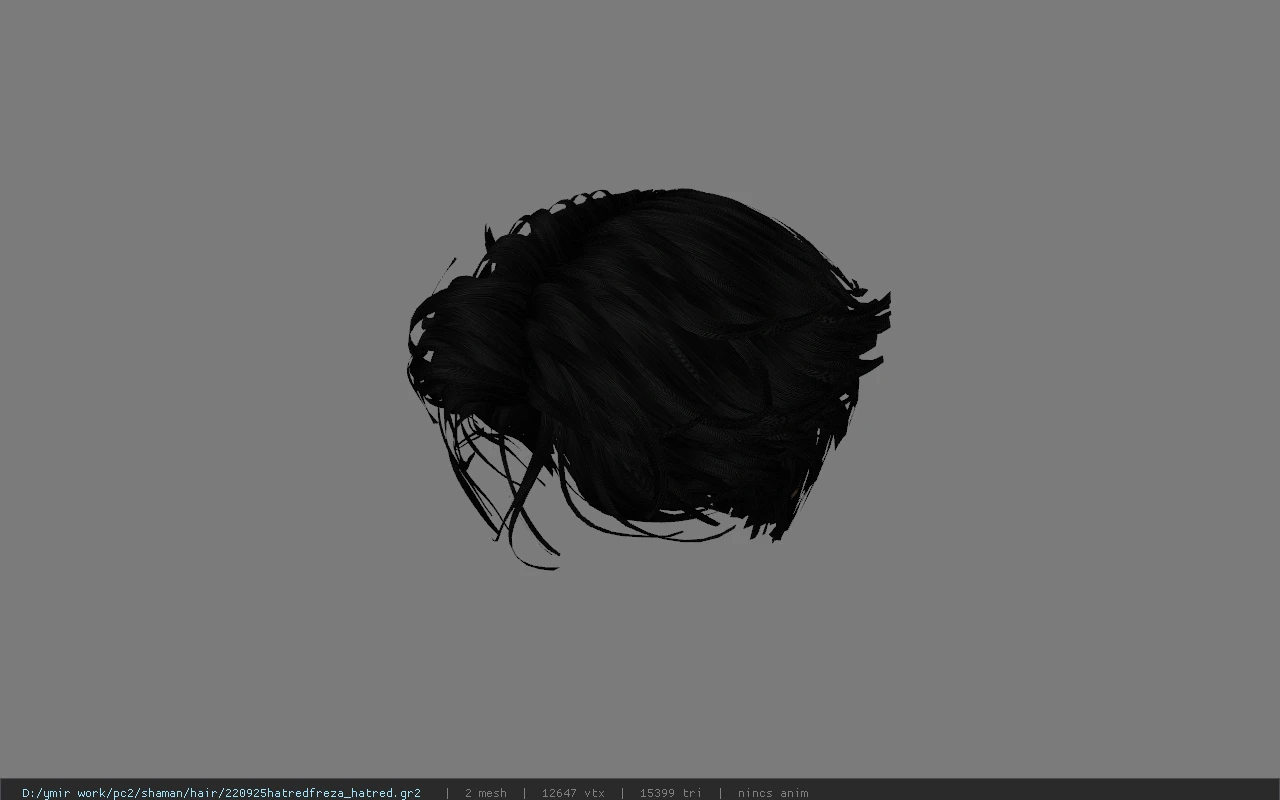Click the "12647 vtx" vertex count
Viewport: 1280px width, 800px height.
coord(573,793)
